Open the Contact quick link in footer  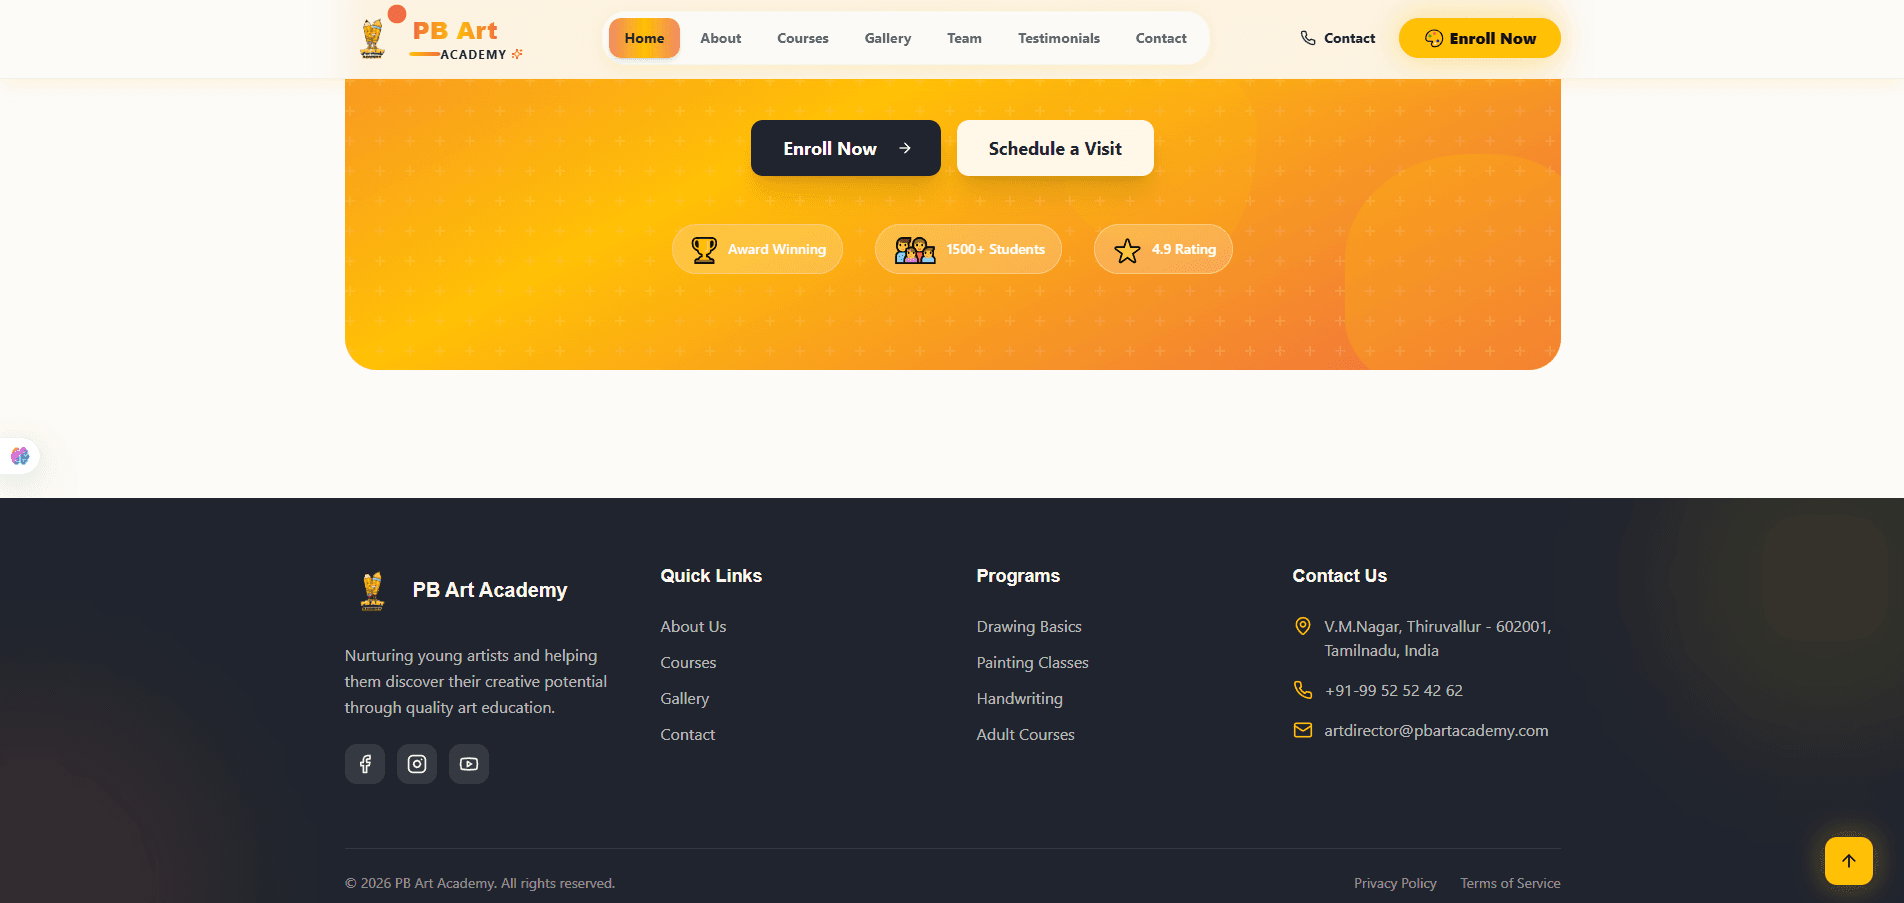687,734
